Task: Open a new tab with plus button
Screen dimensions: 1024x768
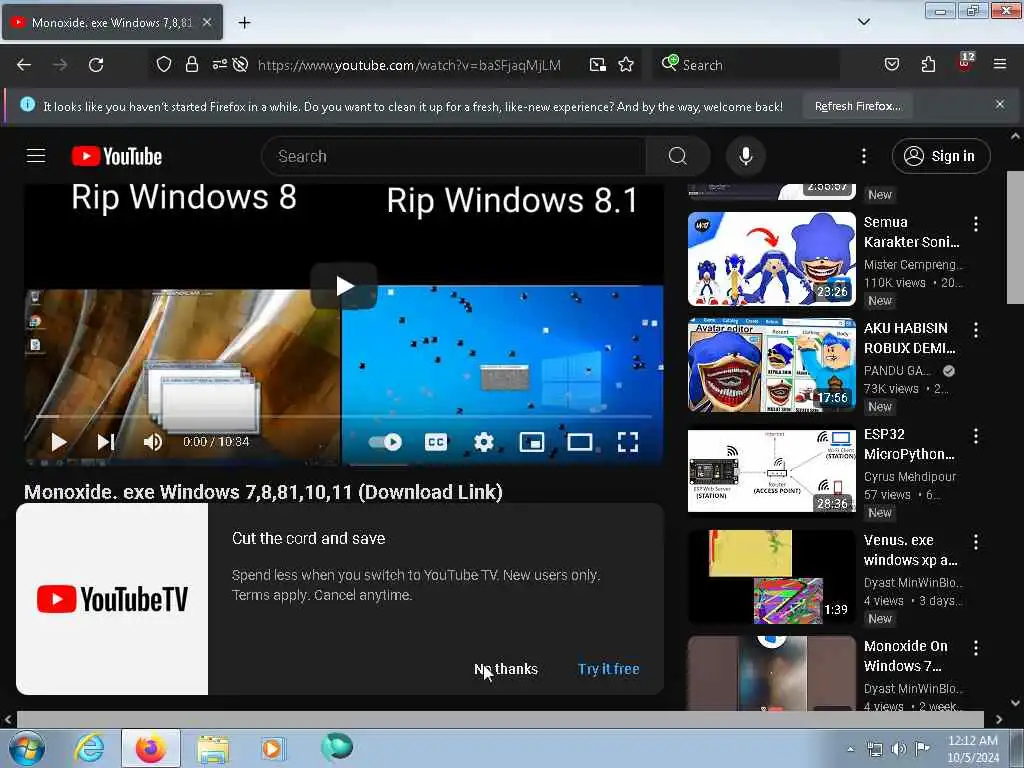Action: click(x=244, y=22)
